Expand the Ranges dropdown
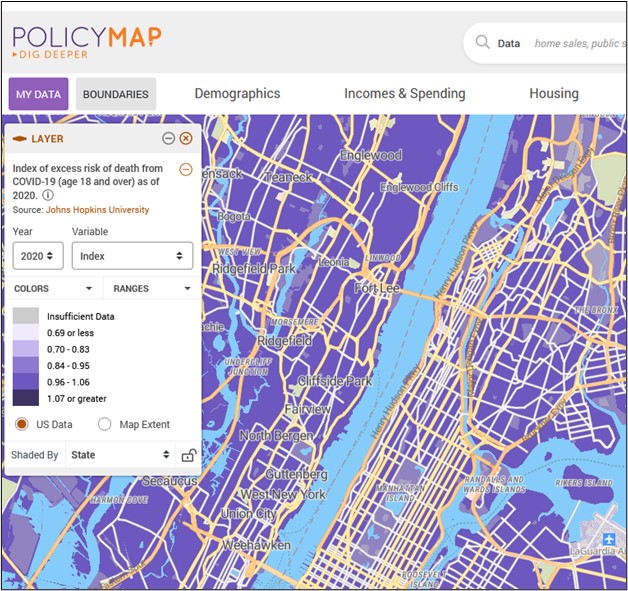 (x=151, y=288)
